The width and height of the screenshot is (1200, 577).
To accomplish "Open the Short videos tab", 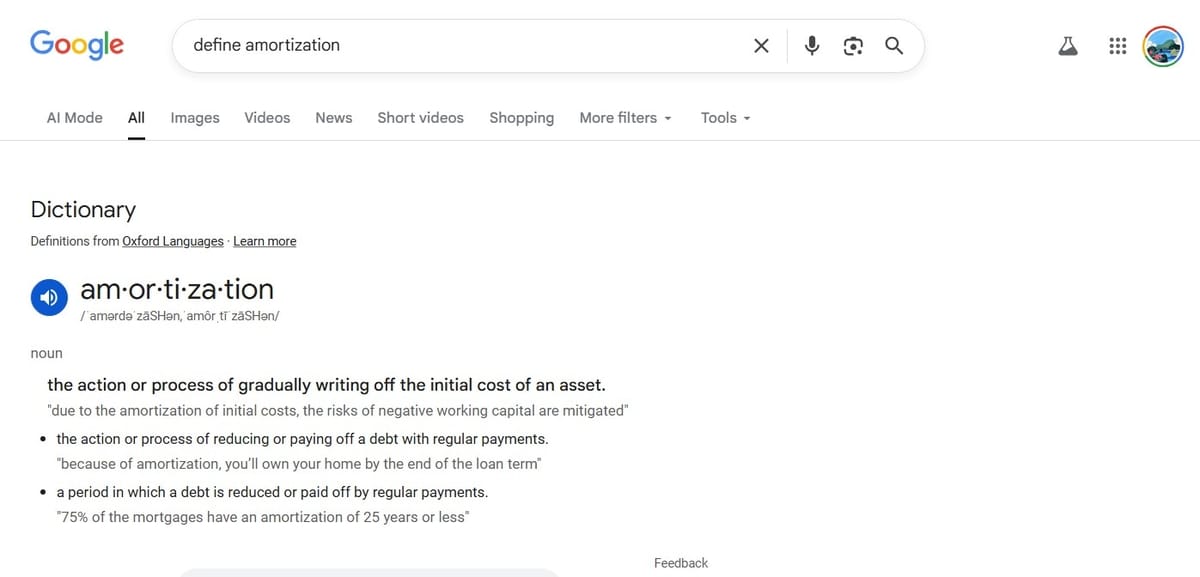I will 420,117.
